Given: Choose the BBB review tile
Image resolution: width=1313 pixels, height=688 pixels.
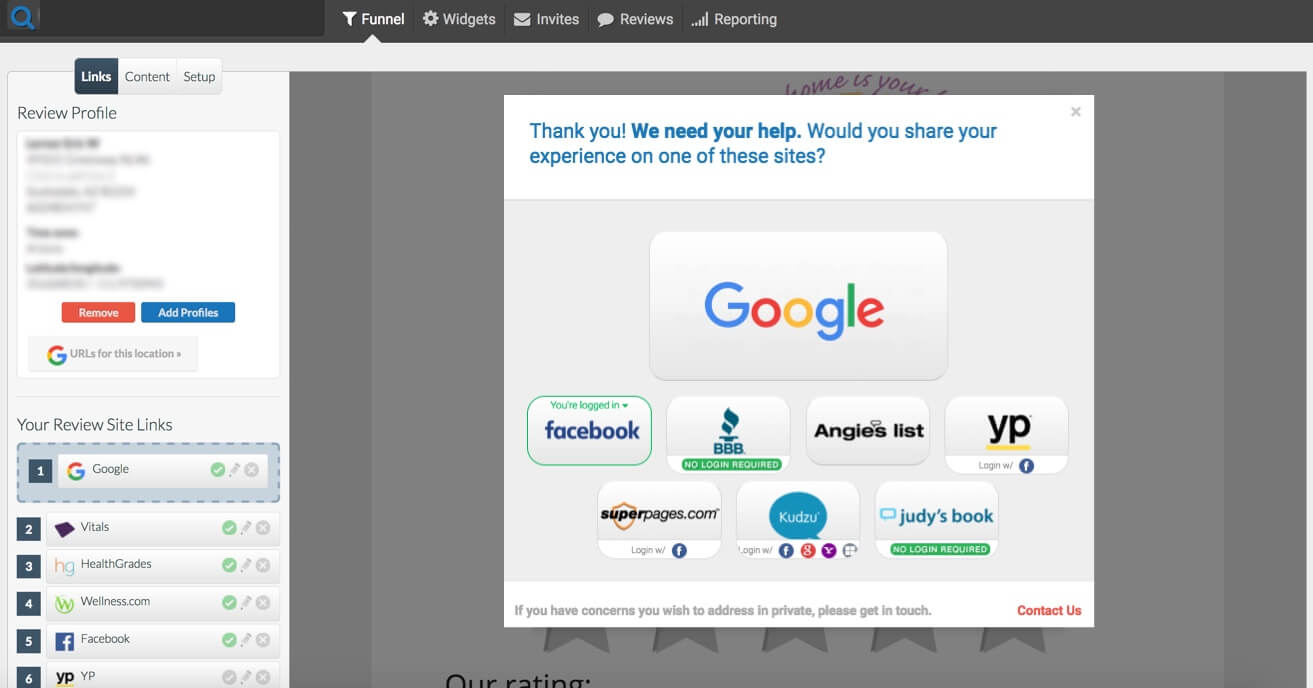Looking at the screenshot, I should (x=728, y=434).
